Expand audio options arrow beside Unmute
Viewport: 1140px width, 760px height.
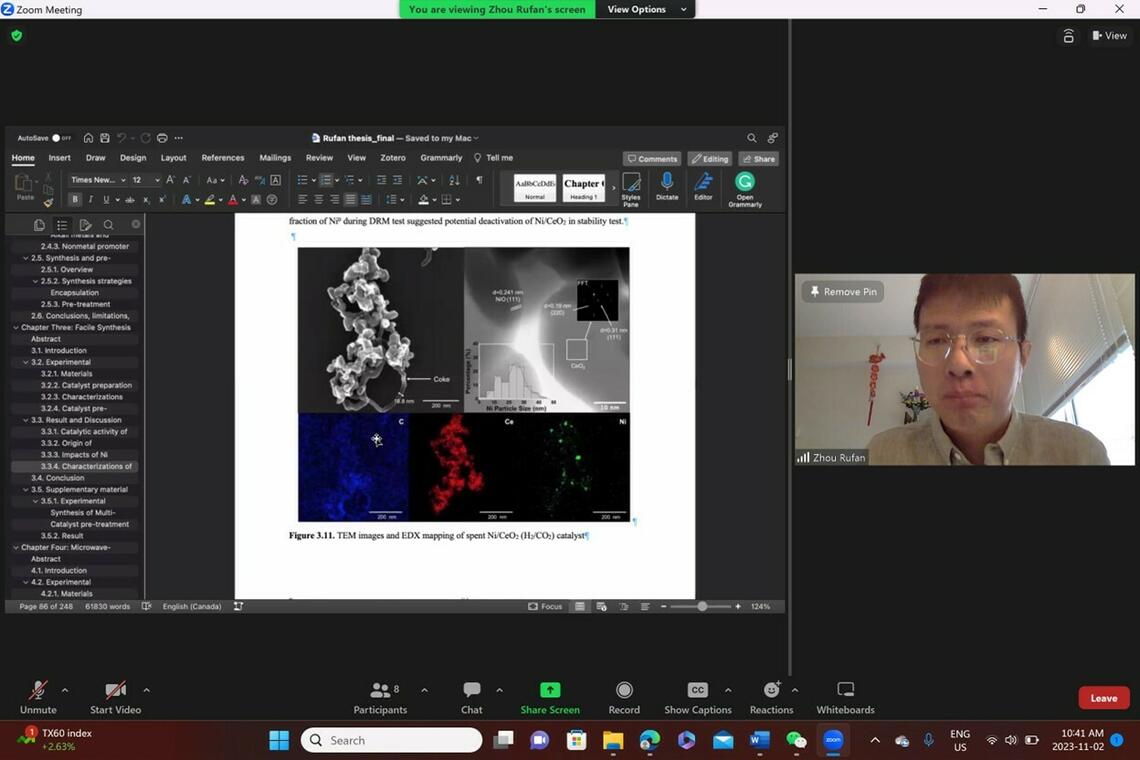(65, 690)
